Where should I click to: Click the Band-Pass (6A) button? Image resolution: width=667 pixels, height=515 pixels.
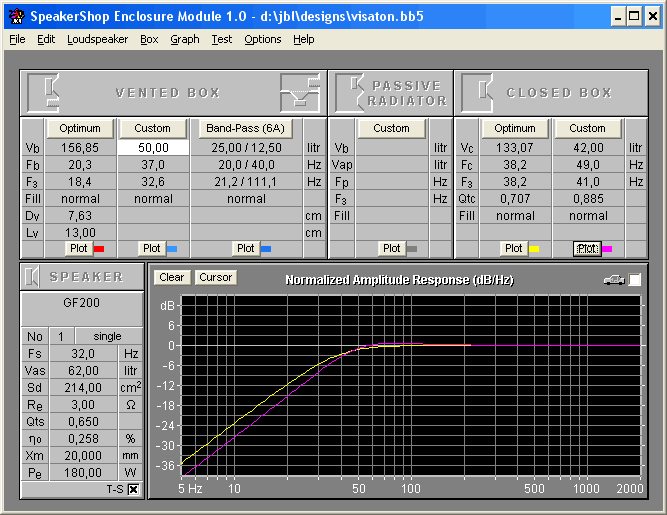(245, 128)
